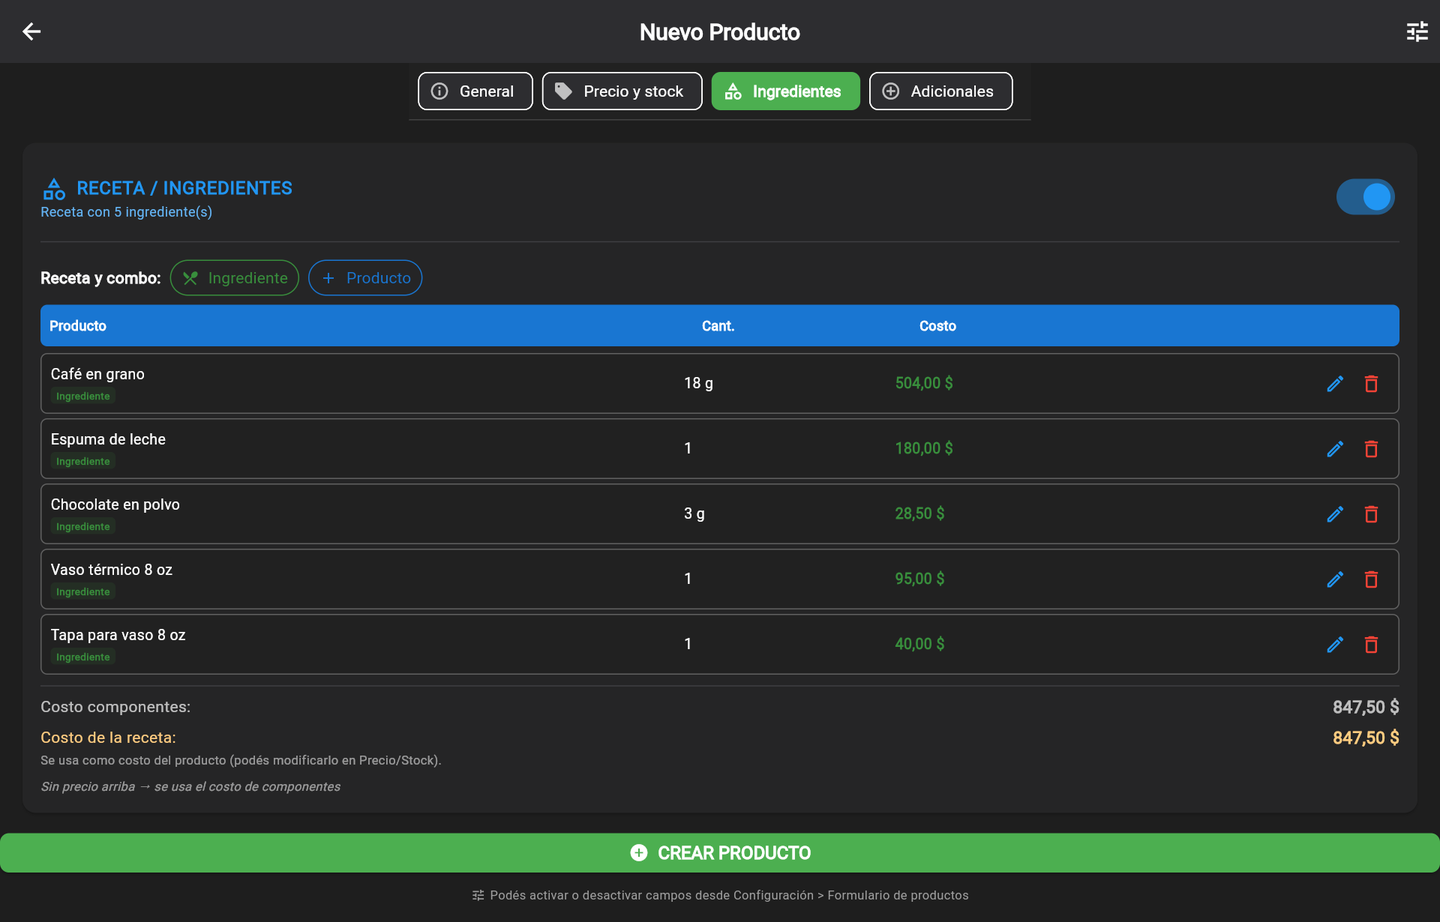Click the 40,00 $ cost value

920,644
